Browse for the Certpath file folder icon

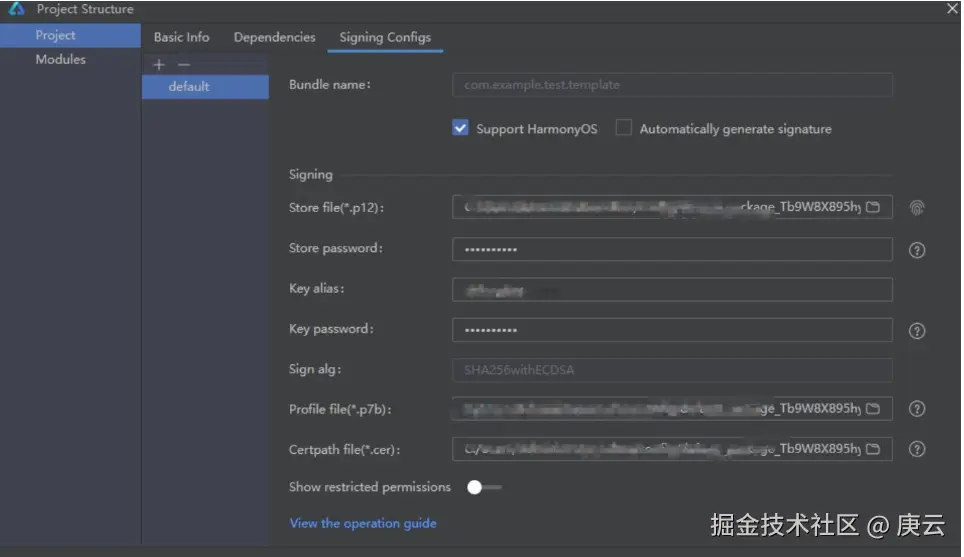tap(872, 449)
